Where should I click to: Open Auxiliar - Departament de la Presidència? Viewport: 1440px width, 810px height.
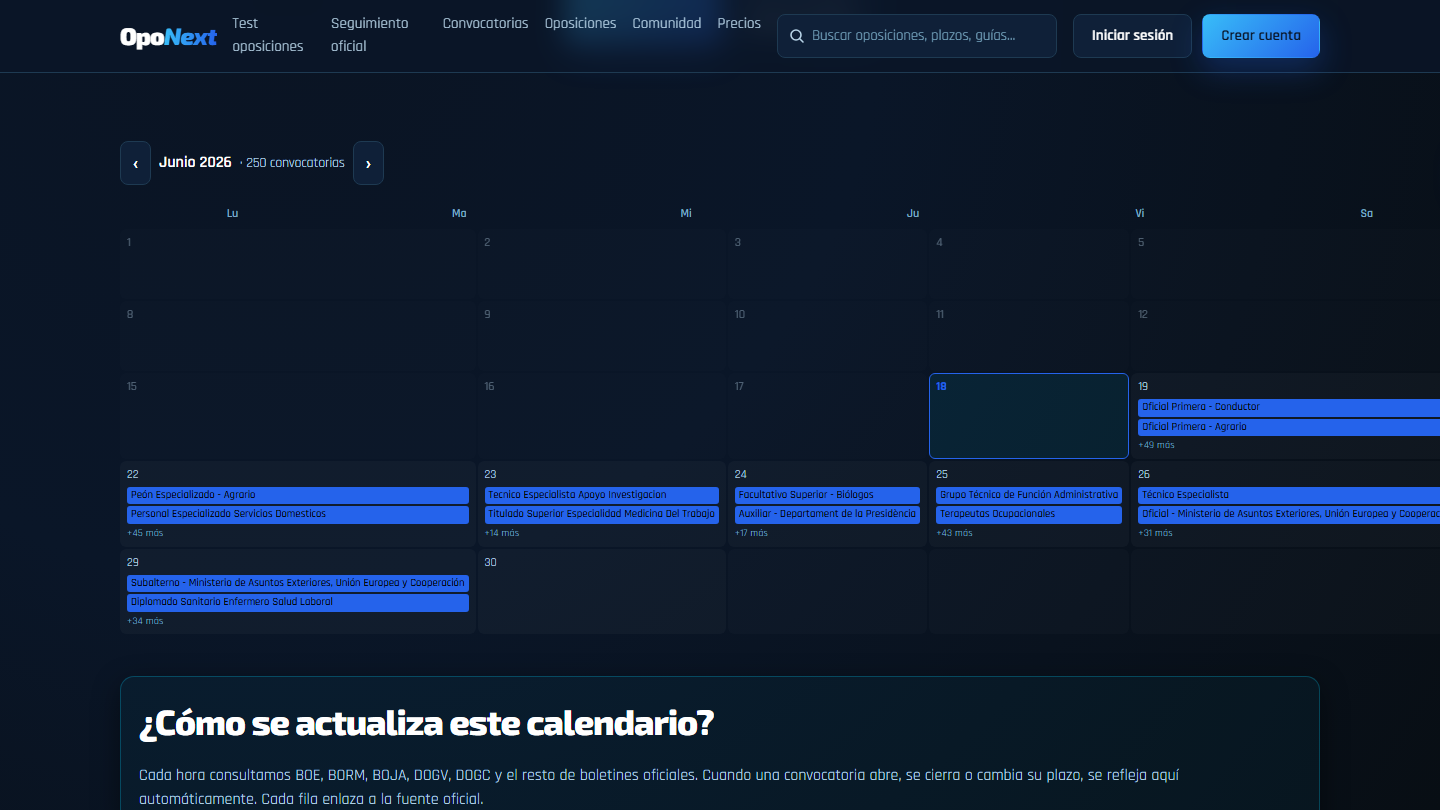click(827, 514)
